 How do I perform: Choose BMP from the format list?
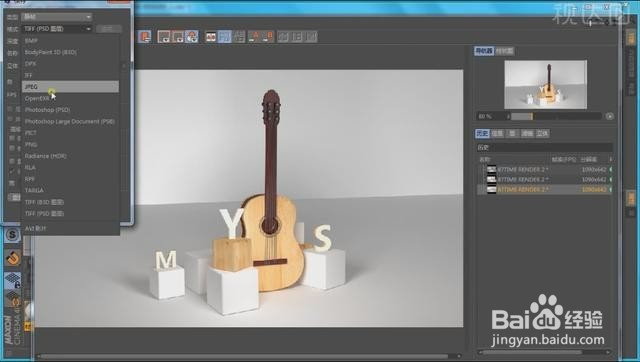pos(70,41)
